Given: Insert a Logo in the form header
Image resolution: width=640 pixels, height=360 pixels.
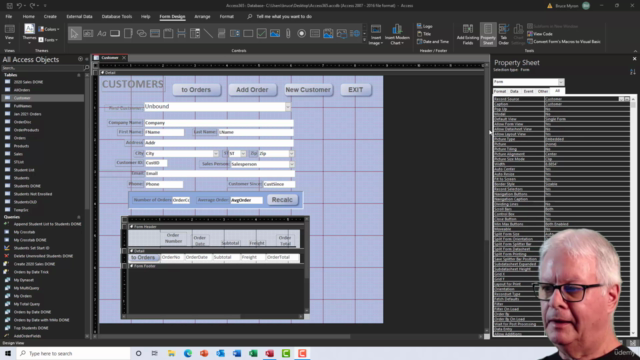Looking at the screenshot, I should (424, 26).
